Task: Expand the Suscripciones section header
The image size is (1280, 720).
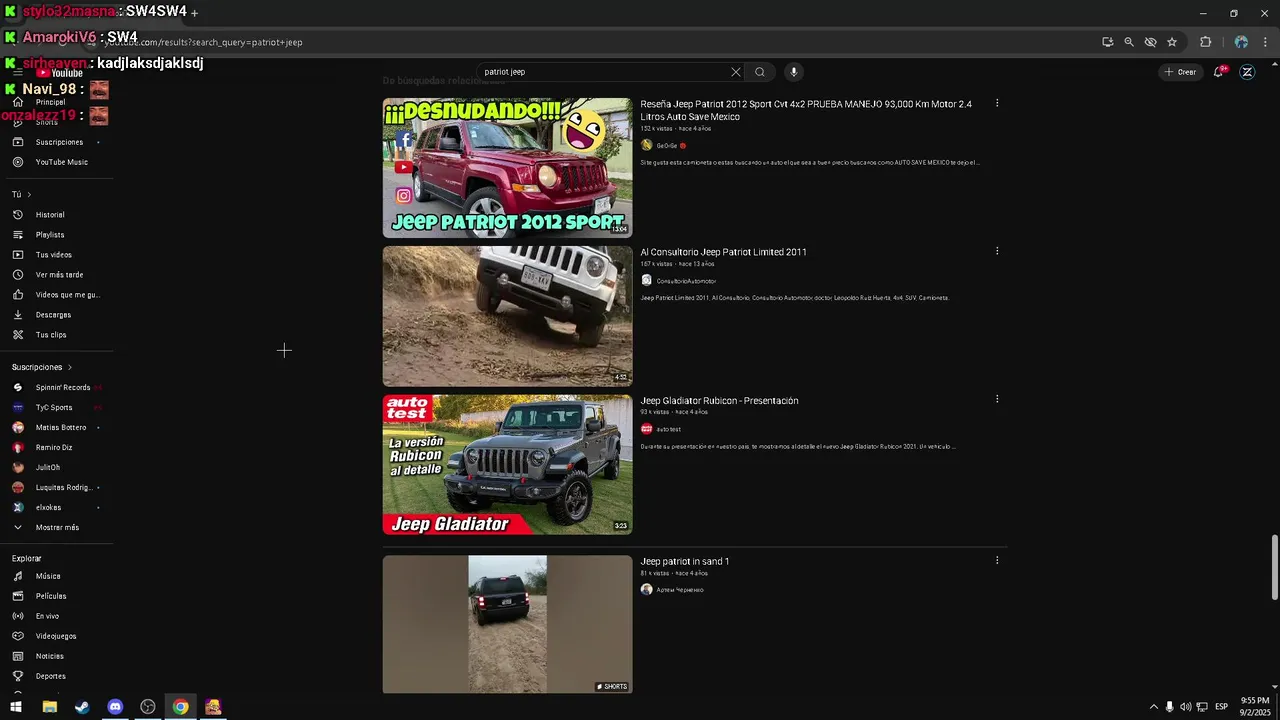Action: point(42,367)
